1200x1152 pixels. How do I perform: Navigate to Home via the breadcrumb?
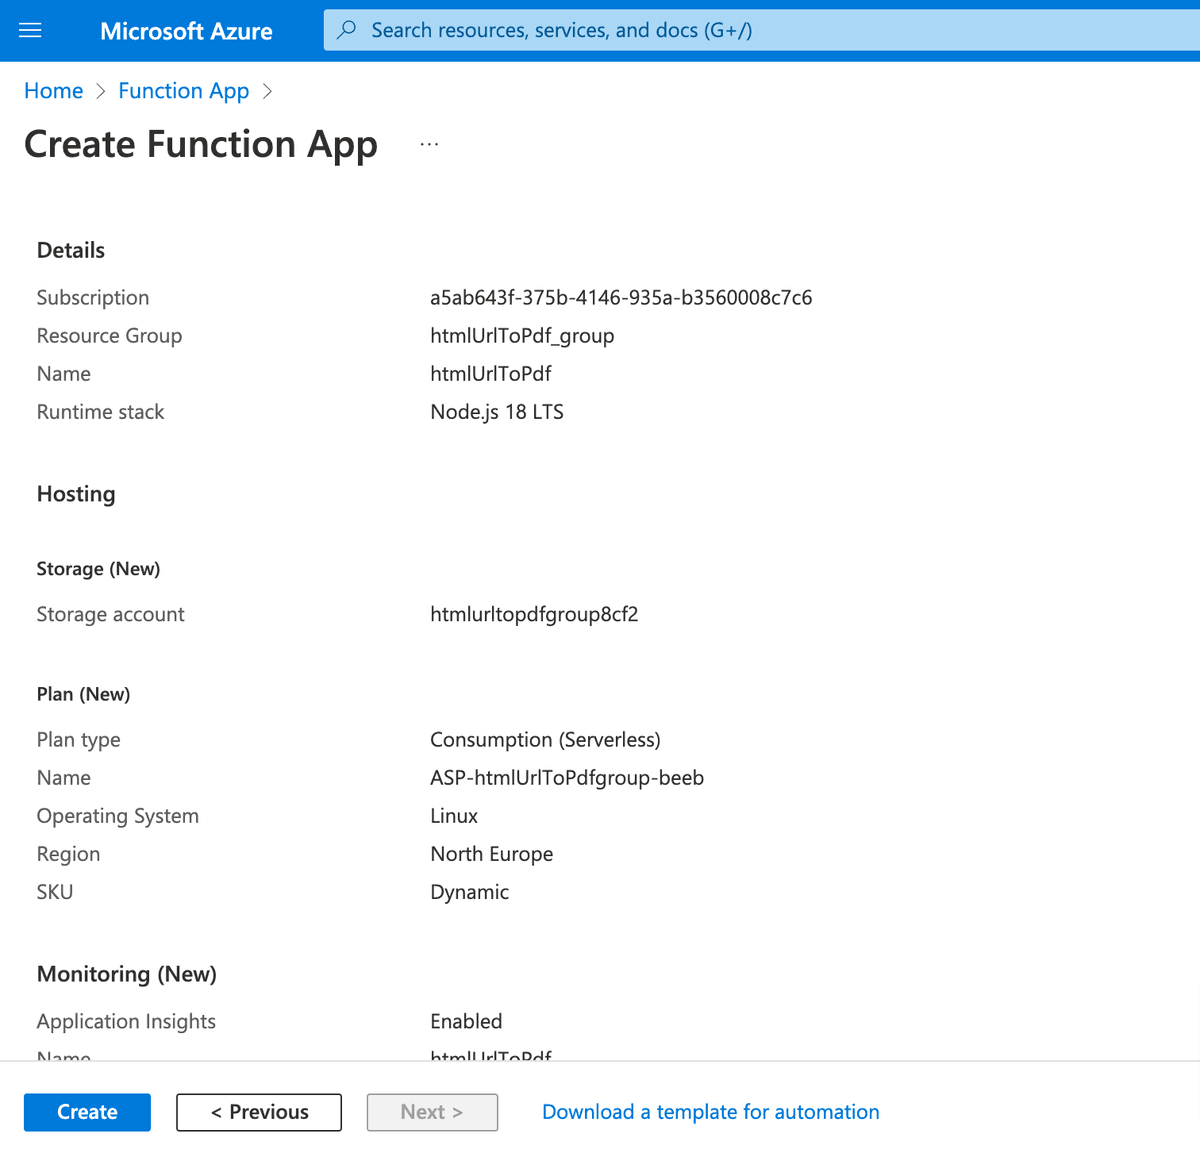coord(53,90)
